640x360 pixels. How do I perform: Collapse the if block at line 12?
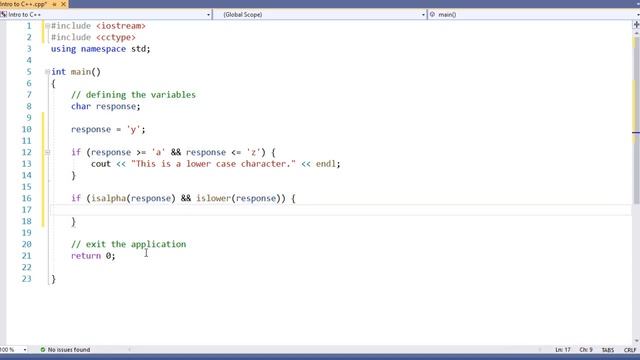click(x=47, y=152)
